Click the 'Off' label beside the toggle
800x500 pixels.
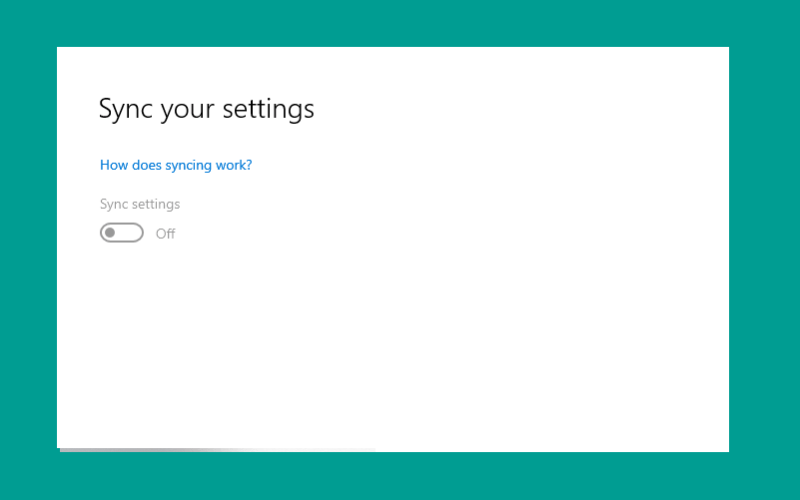(x=165, y=234)
